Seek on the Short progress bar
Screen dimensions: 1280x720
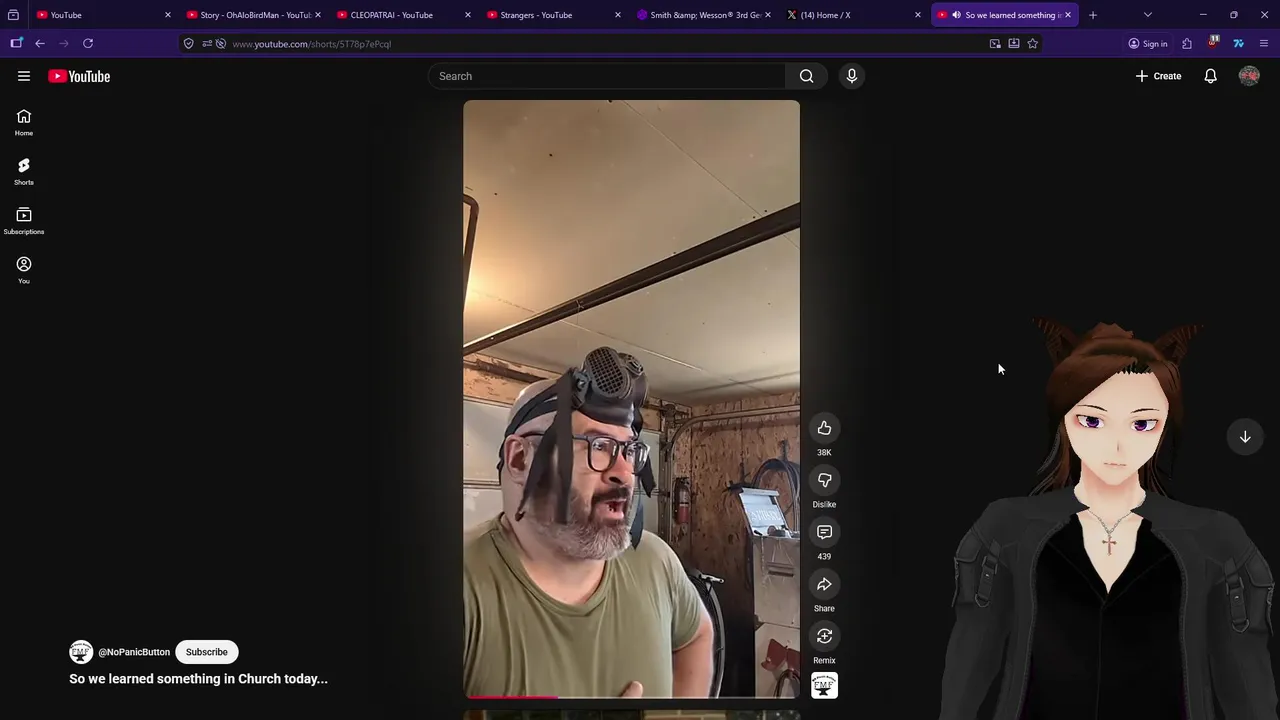pos(631,696)
